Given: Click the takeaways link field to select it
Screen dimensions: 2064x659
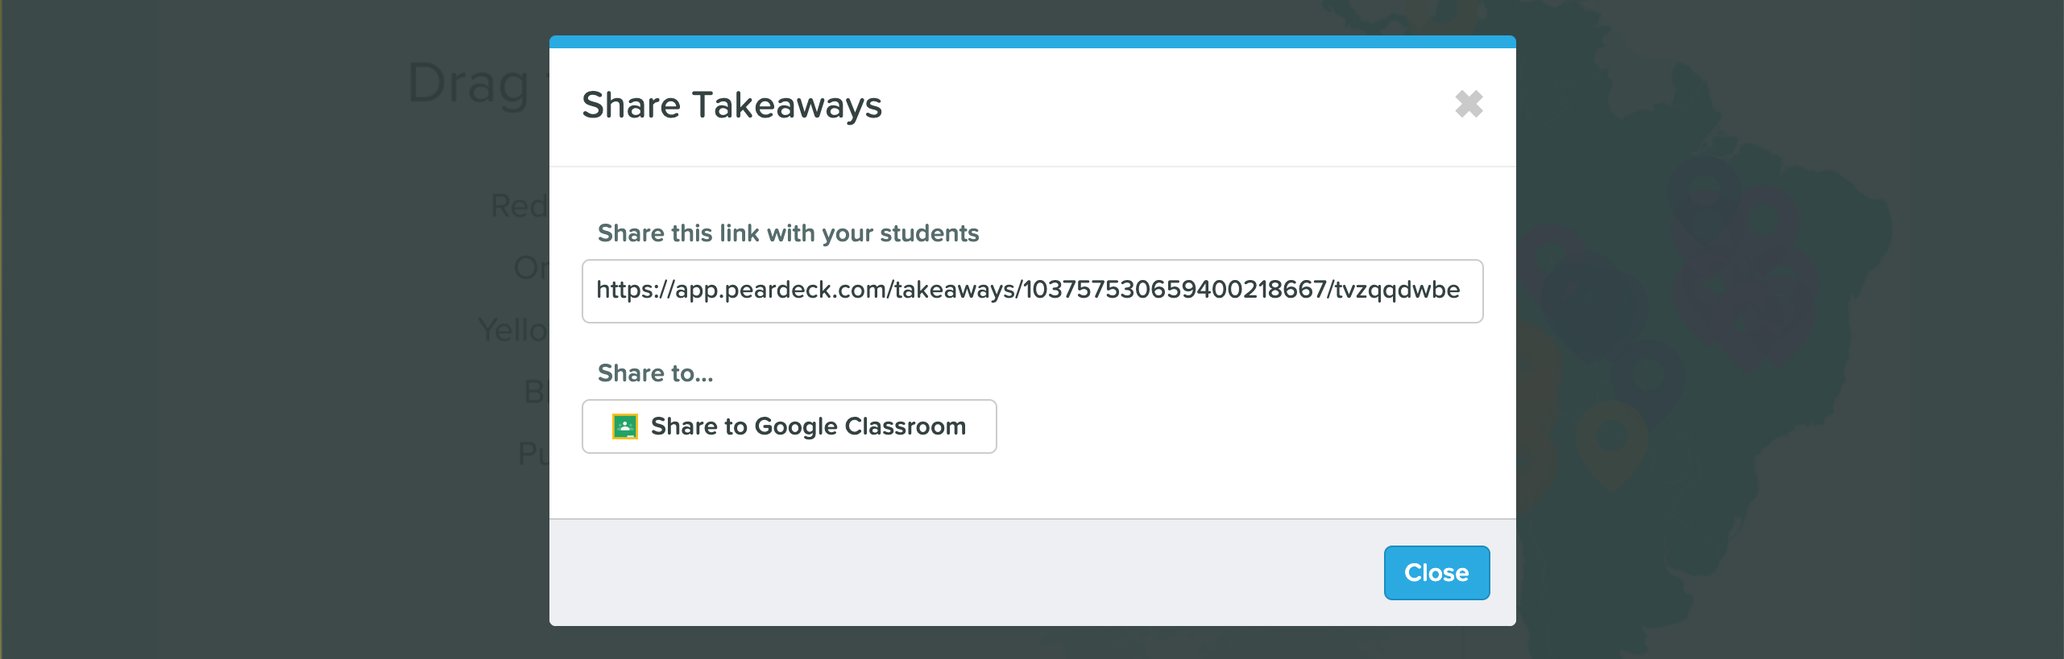Looking at the screenshot, I should [1030, 290].
